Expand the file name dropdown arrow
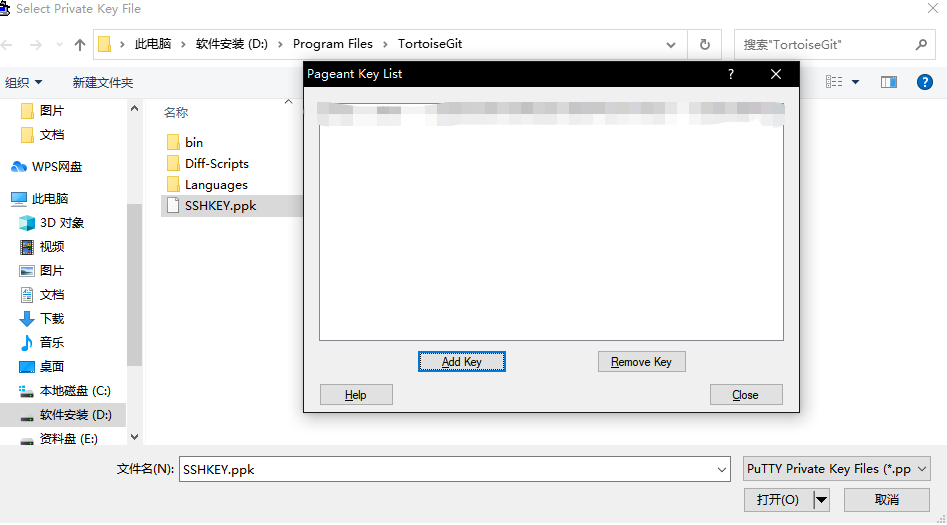The image size is (947, 525). [721, 469]
